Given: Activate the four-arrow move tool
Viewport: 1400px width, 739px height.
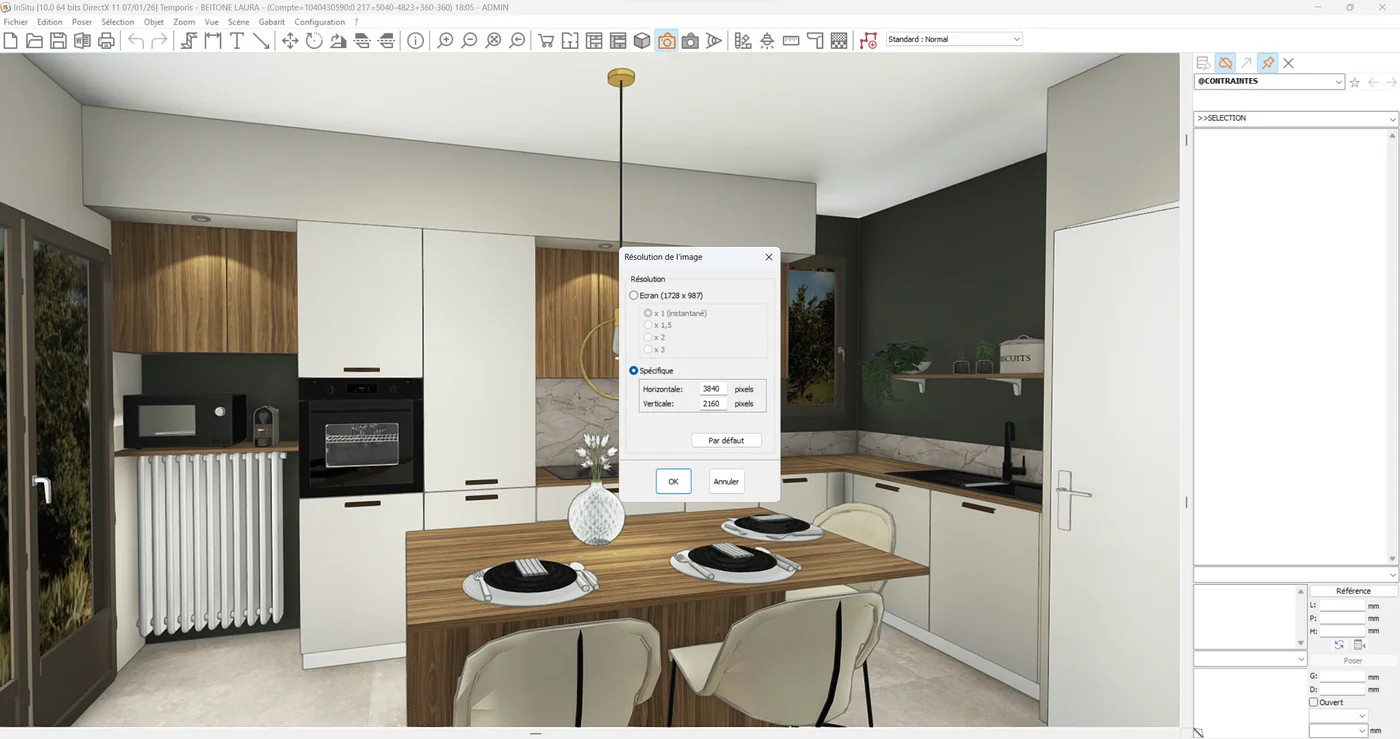Looking at the screenshot, I should [x=290, y=41].
